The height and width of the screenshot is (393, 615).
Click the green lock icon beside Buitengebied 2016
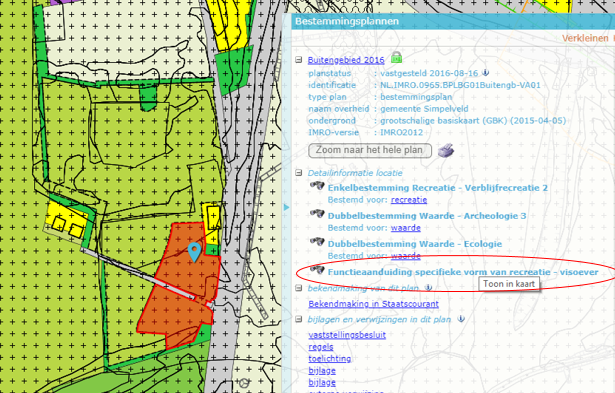(x=396, y=58)
